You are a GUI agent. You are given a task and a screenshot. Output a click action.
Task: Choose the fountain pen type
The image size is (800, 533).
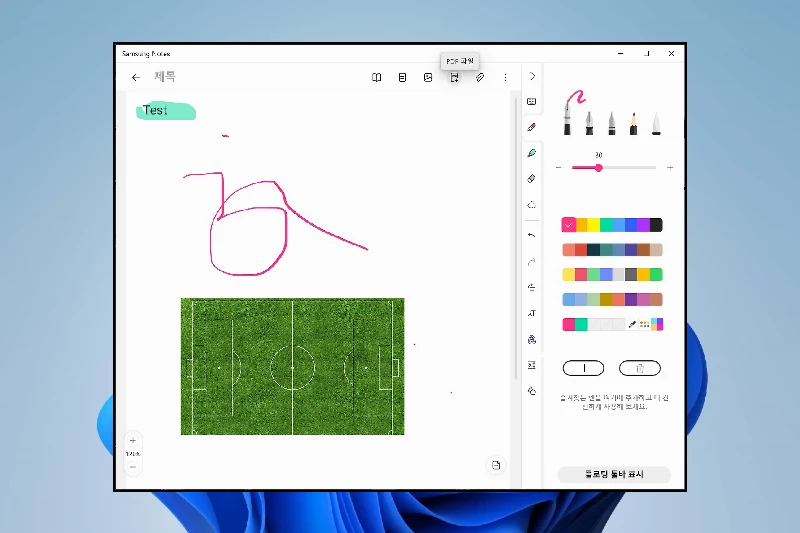click(x=589, y=123)
